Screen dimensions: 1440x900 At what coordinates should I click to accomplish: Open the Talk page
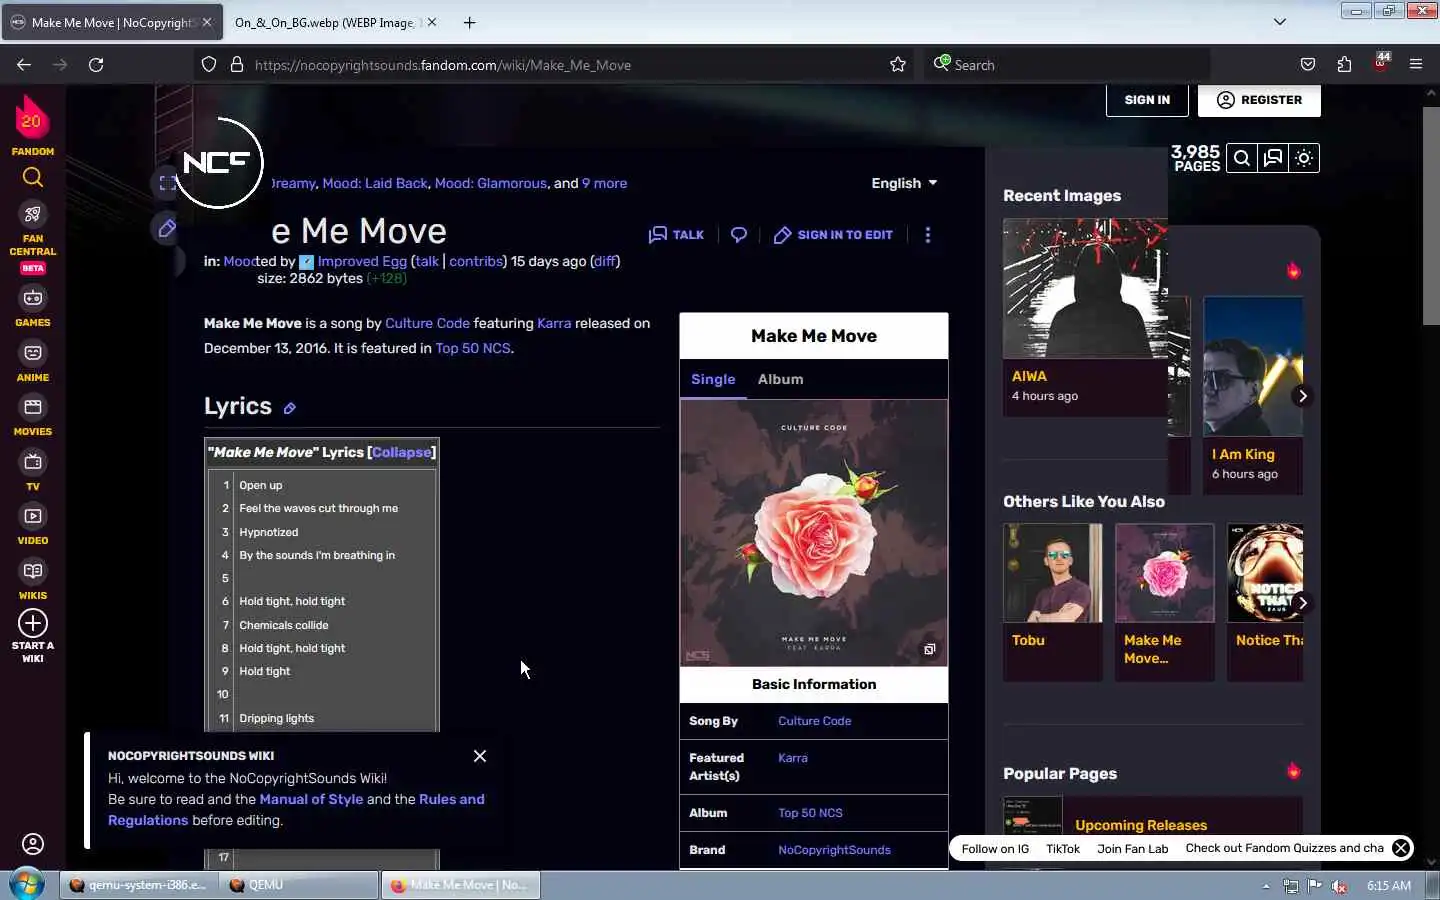coord(676,235)
